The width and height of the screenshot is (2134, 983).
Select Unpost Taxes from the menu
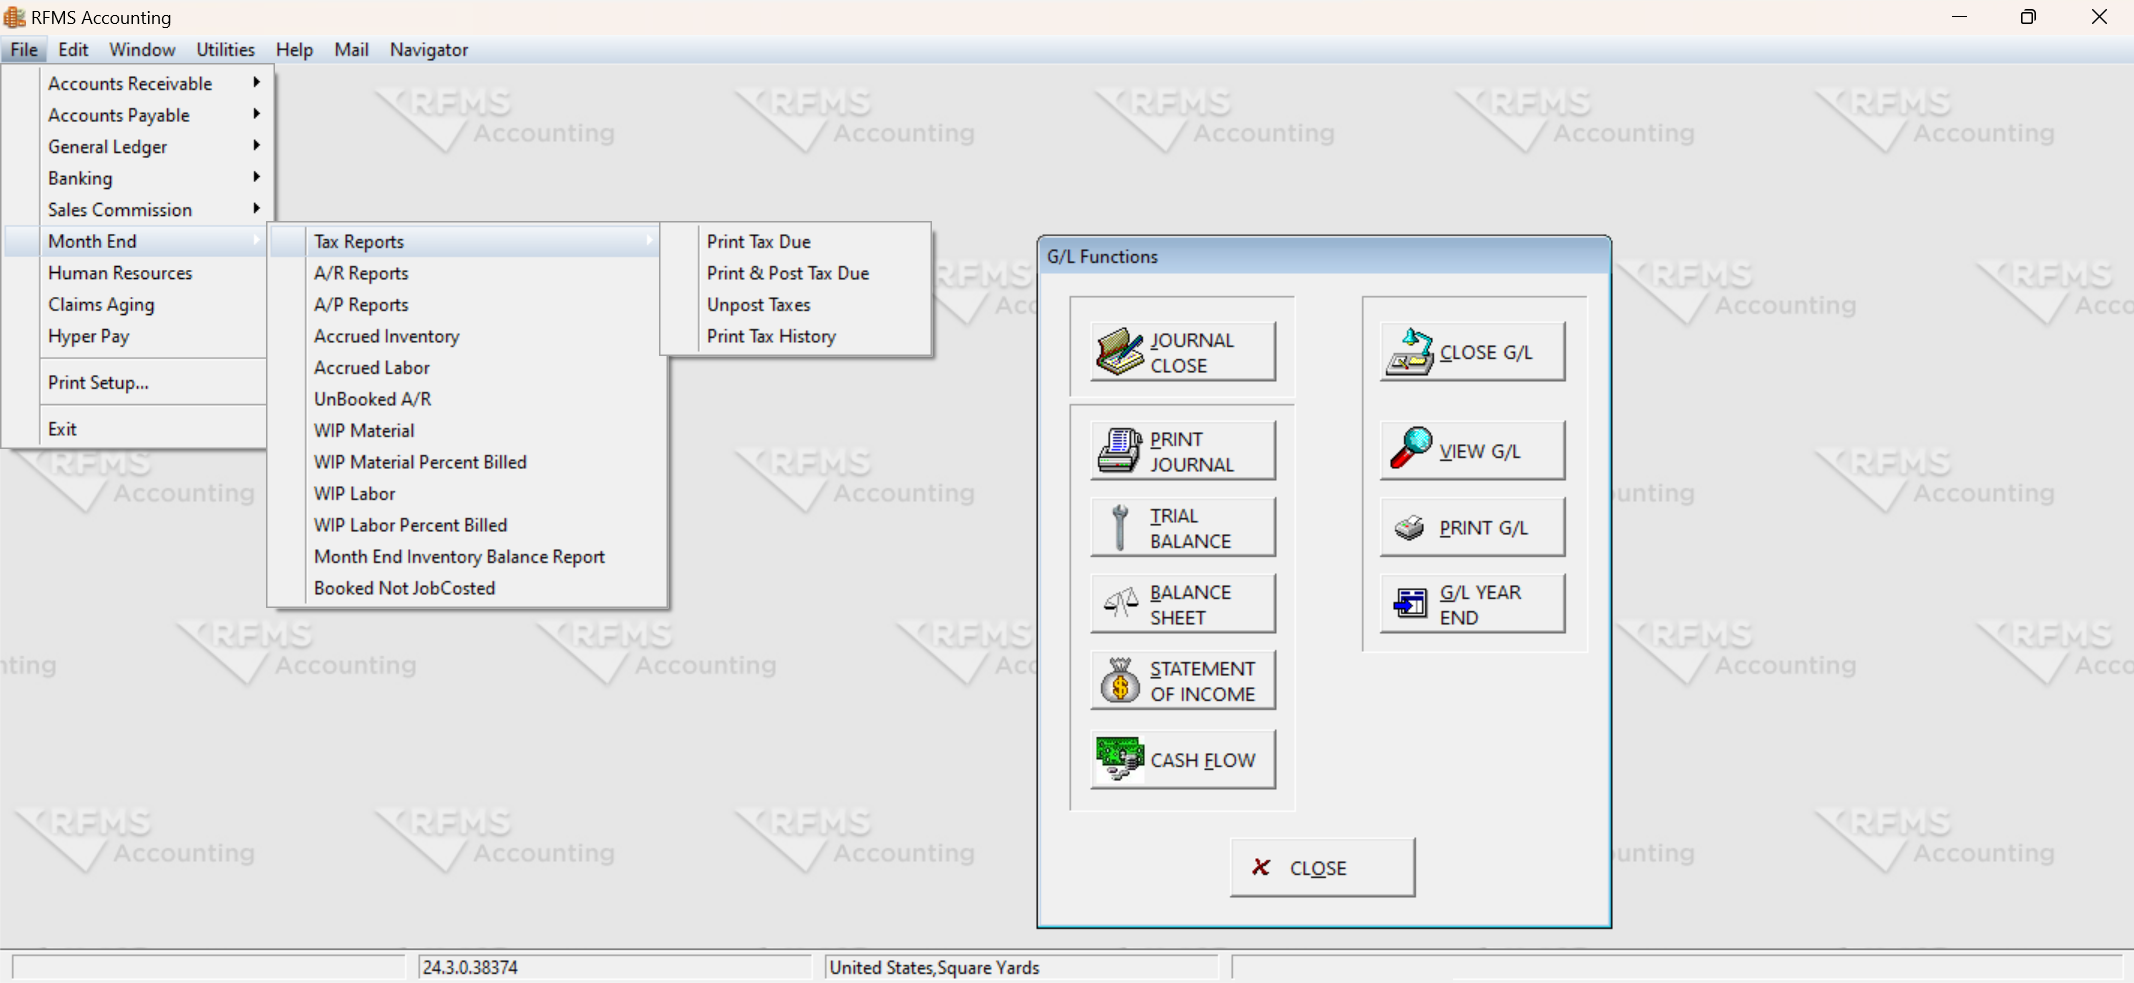757,304
